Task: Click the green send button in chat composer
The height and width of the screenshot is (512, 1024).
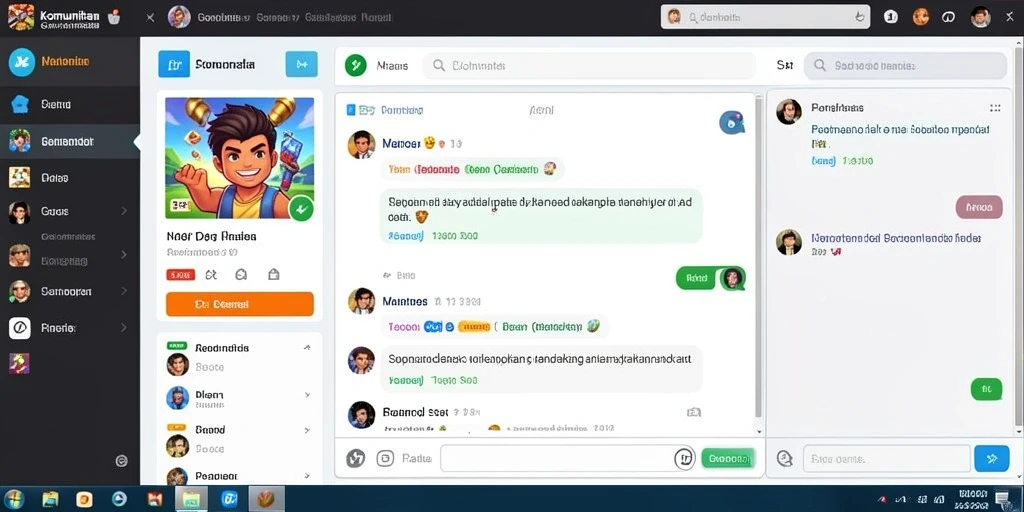Action: tap(728, 458)
